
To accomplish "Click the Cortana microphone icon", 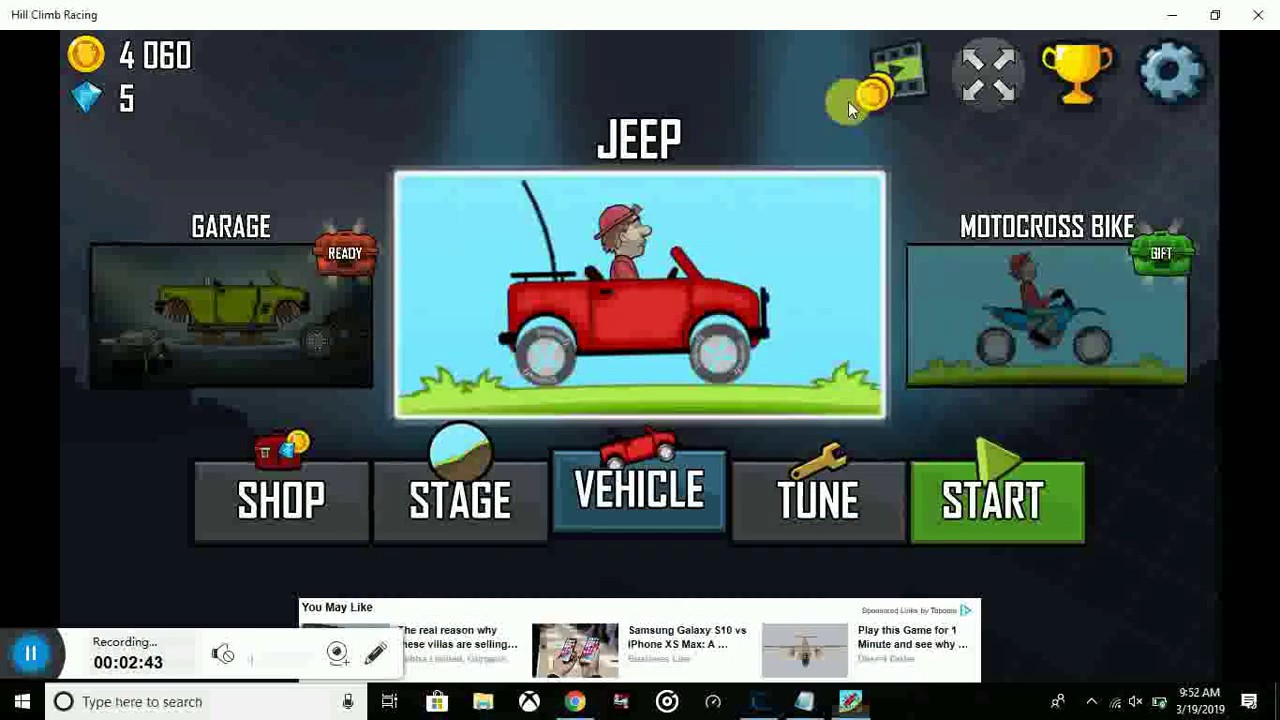I will (x=348, y=702).
